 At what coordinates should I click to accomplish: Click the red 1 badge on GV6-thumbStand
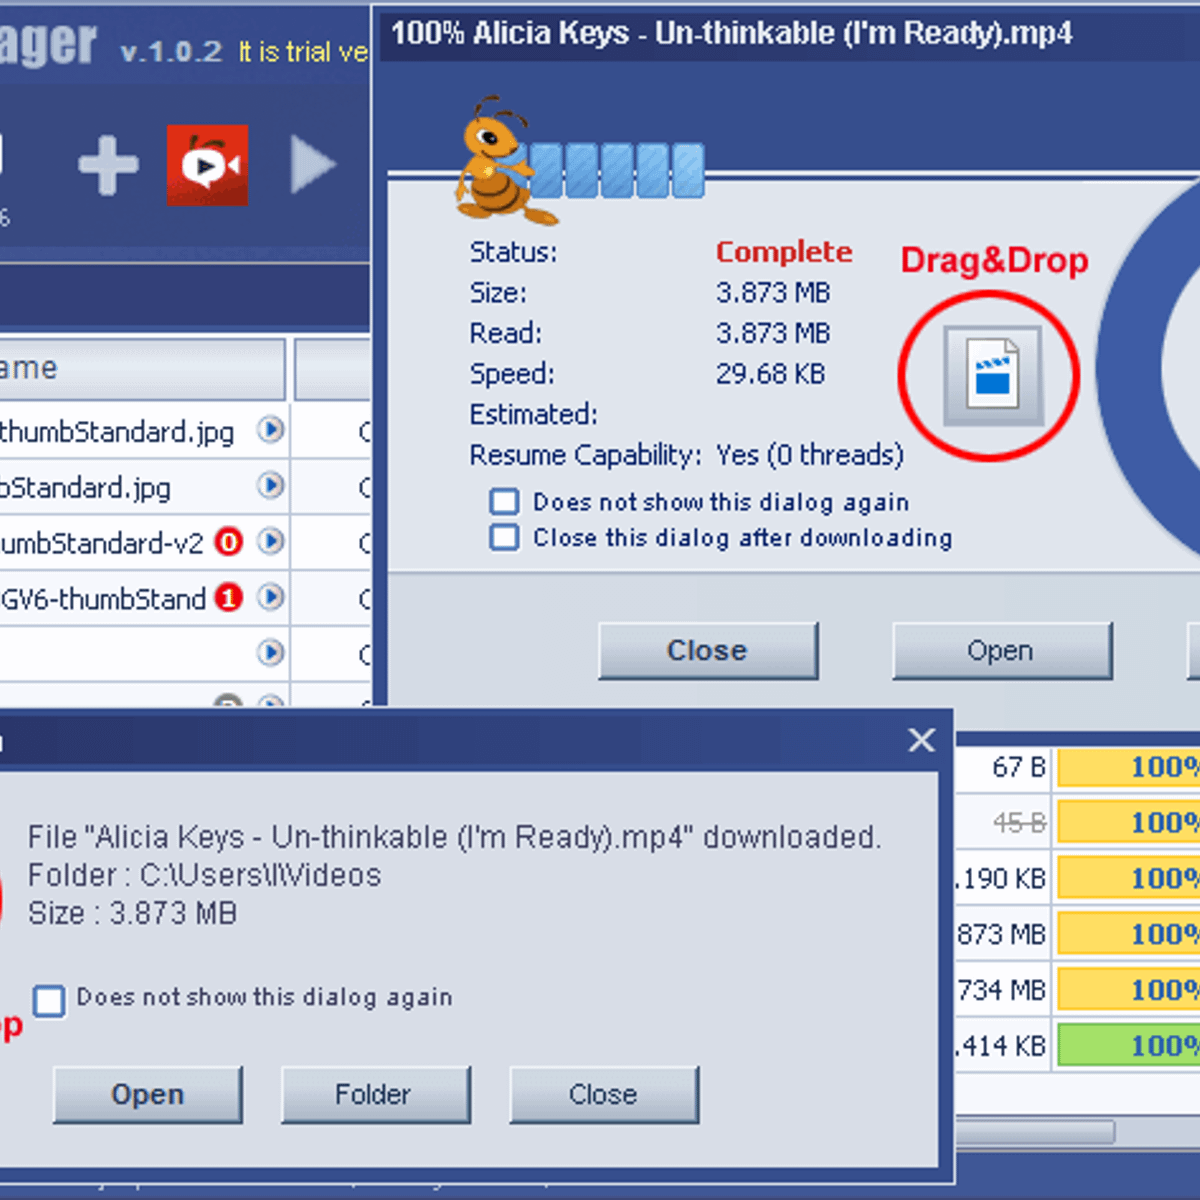click(x=229, y=598)
